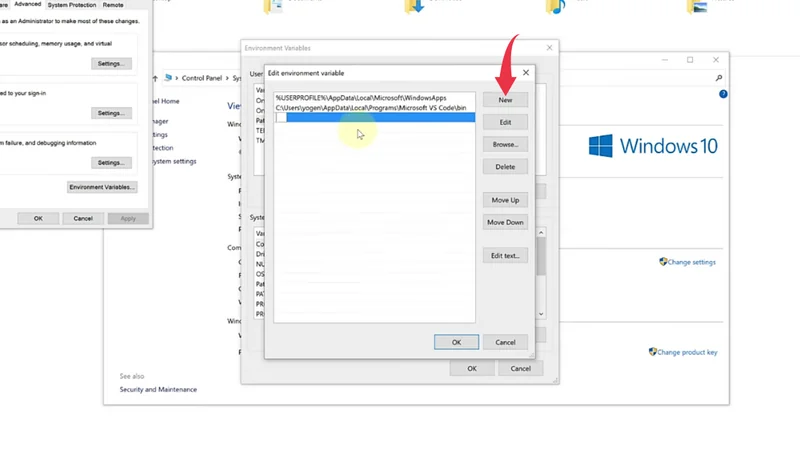The image size is (800, 450).
Task: Click the Music folder icon
Action: point(557,7)
